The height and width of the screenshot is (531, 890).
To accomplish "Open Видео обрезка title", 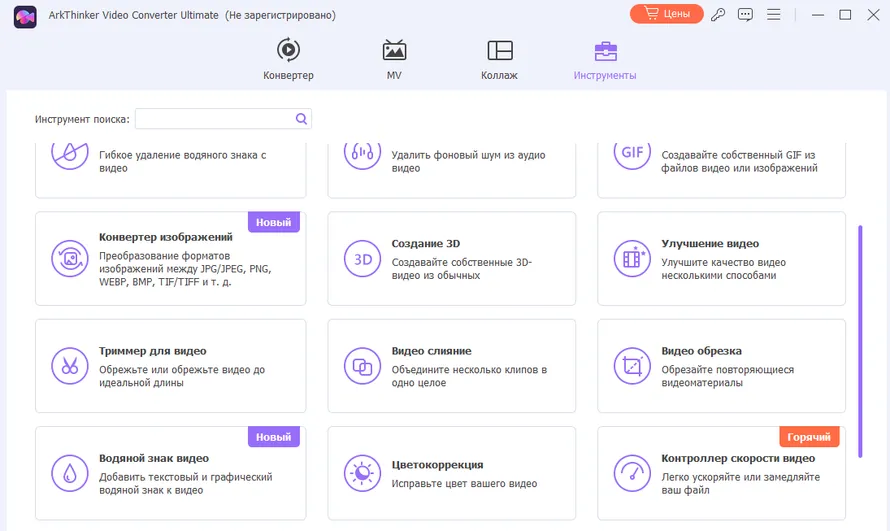I will pyautogui.click(x=702, y=351).
